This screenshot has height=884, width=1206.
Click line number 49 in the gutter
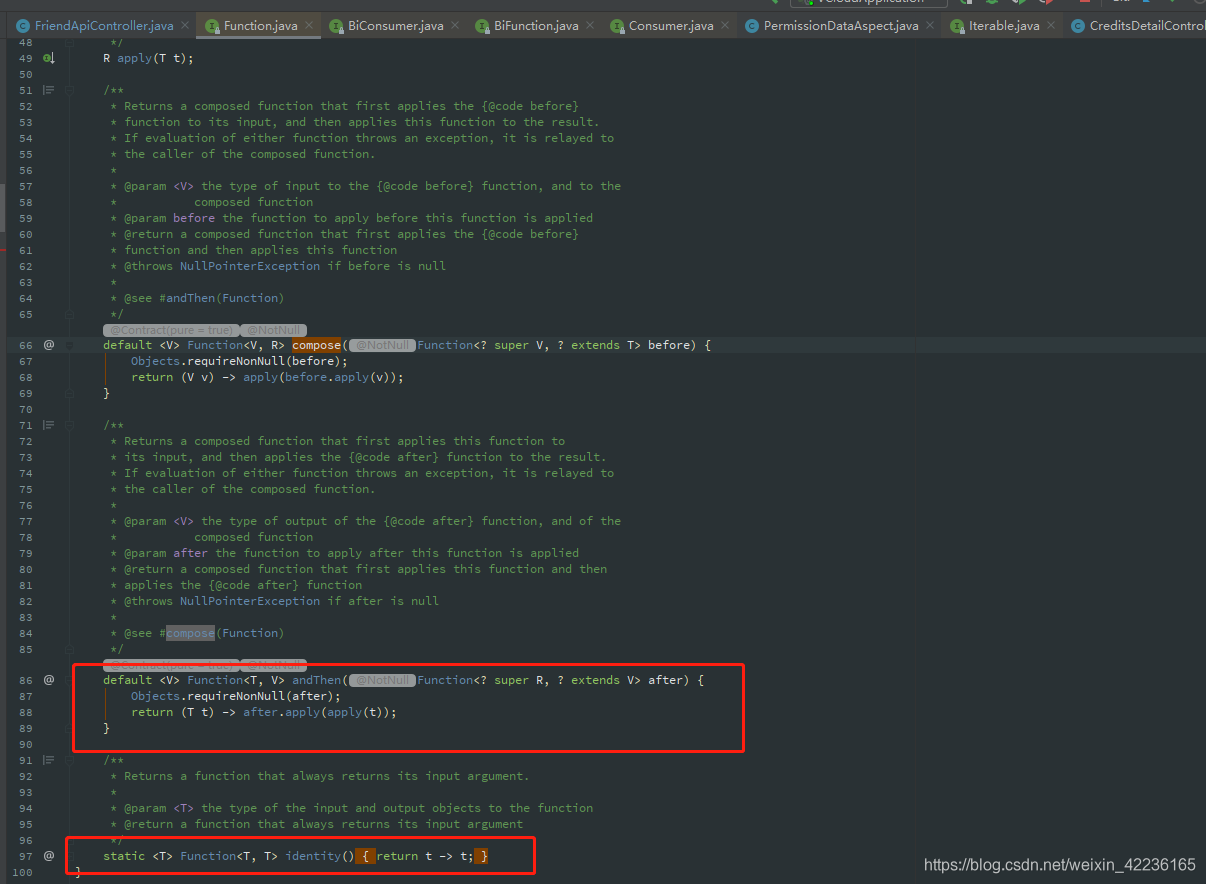(25, 58)
